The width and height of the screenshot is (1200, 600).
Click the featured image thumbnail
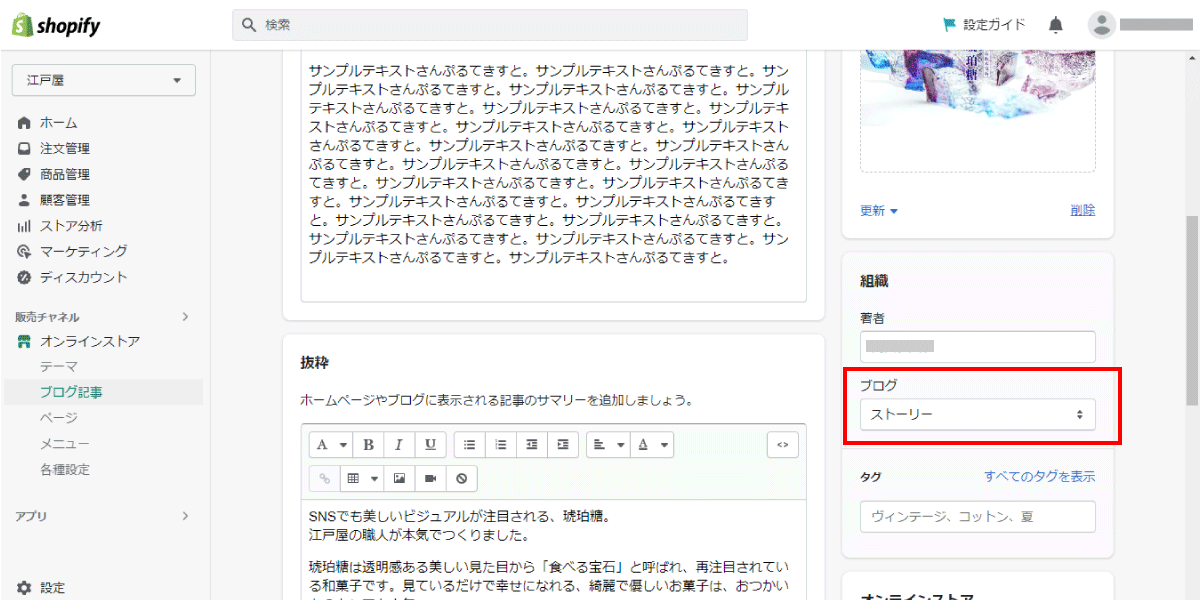978,109
